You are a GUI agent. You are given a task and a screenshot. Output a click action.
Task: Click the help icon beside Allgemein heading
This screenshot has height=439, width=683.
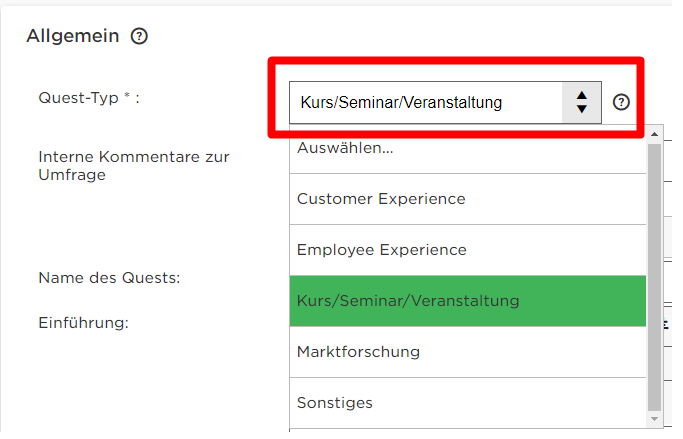[139, 36]
